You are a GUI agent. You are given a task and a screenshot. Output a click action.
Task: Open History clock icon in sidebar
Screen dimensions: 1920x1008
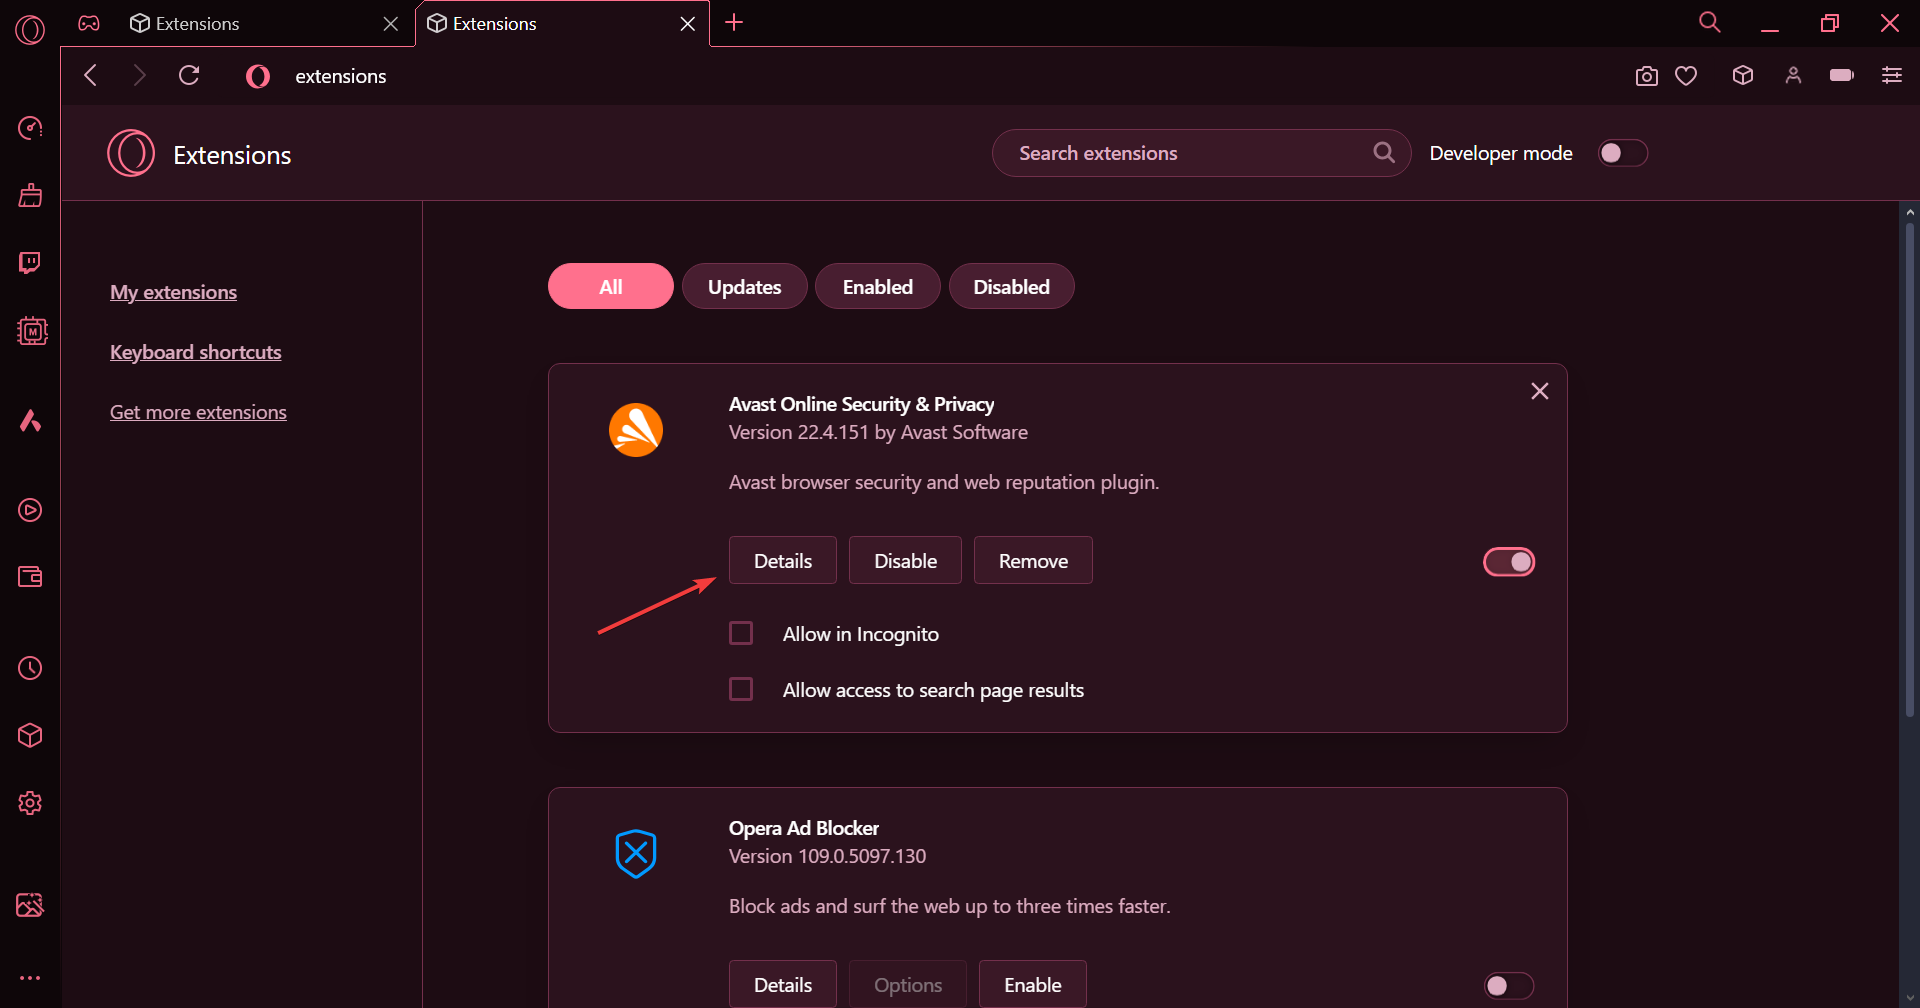tap(30, 668)
